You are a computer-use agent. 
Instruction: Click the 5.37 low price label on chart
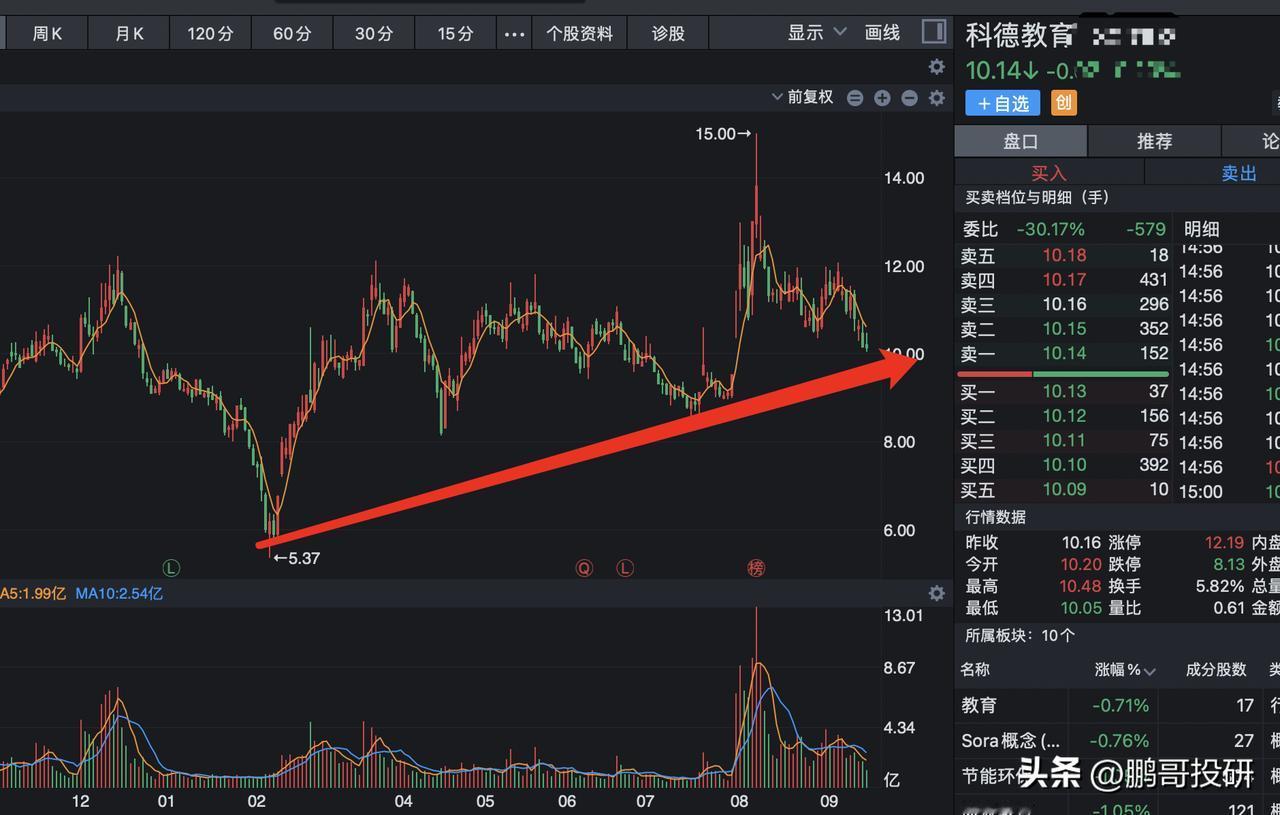[297, 558]
